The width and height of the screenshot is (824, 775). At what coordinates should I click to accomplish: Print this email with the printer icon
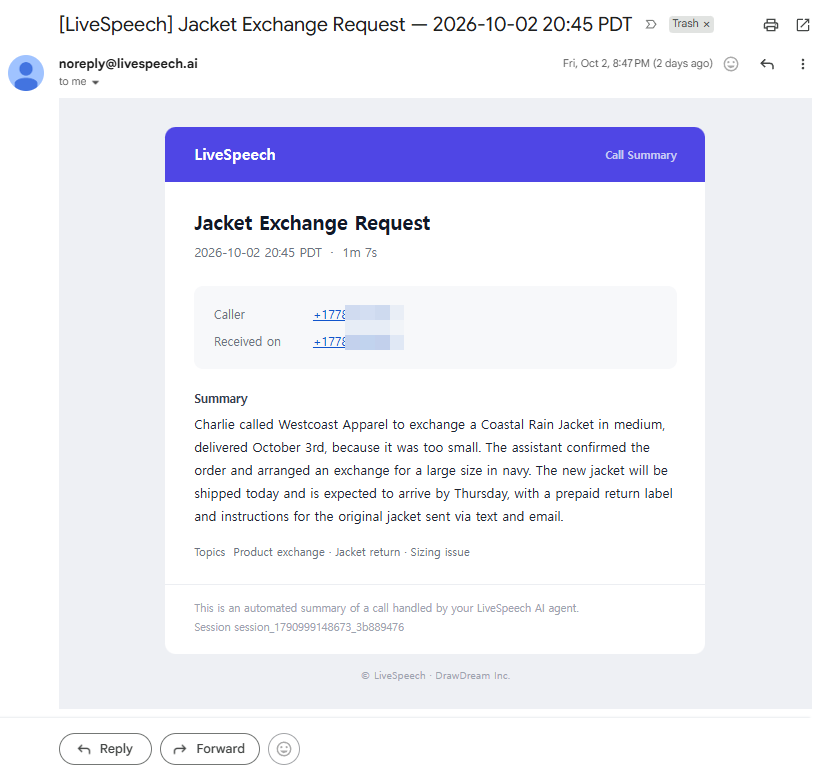[x=770, y=25]
